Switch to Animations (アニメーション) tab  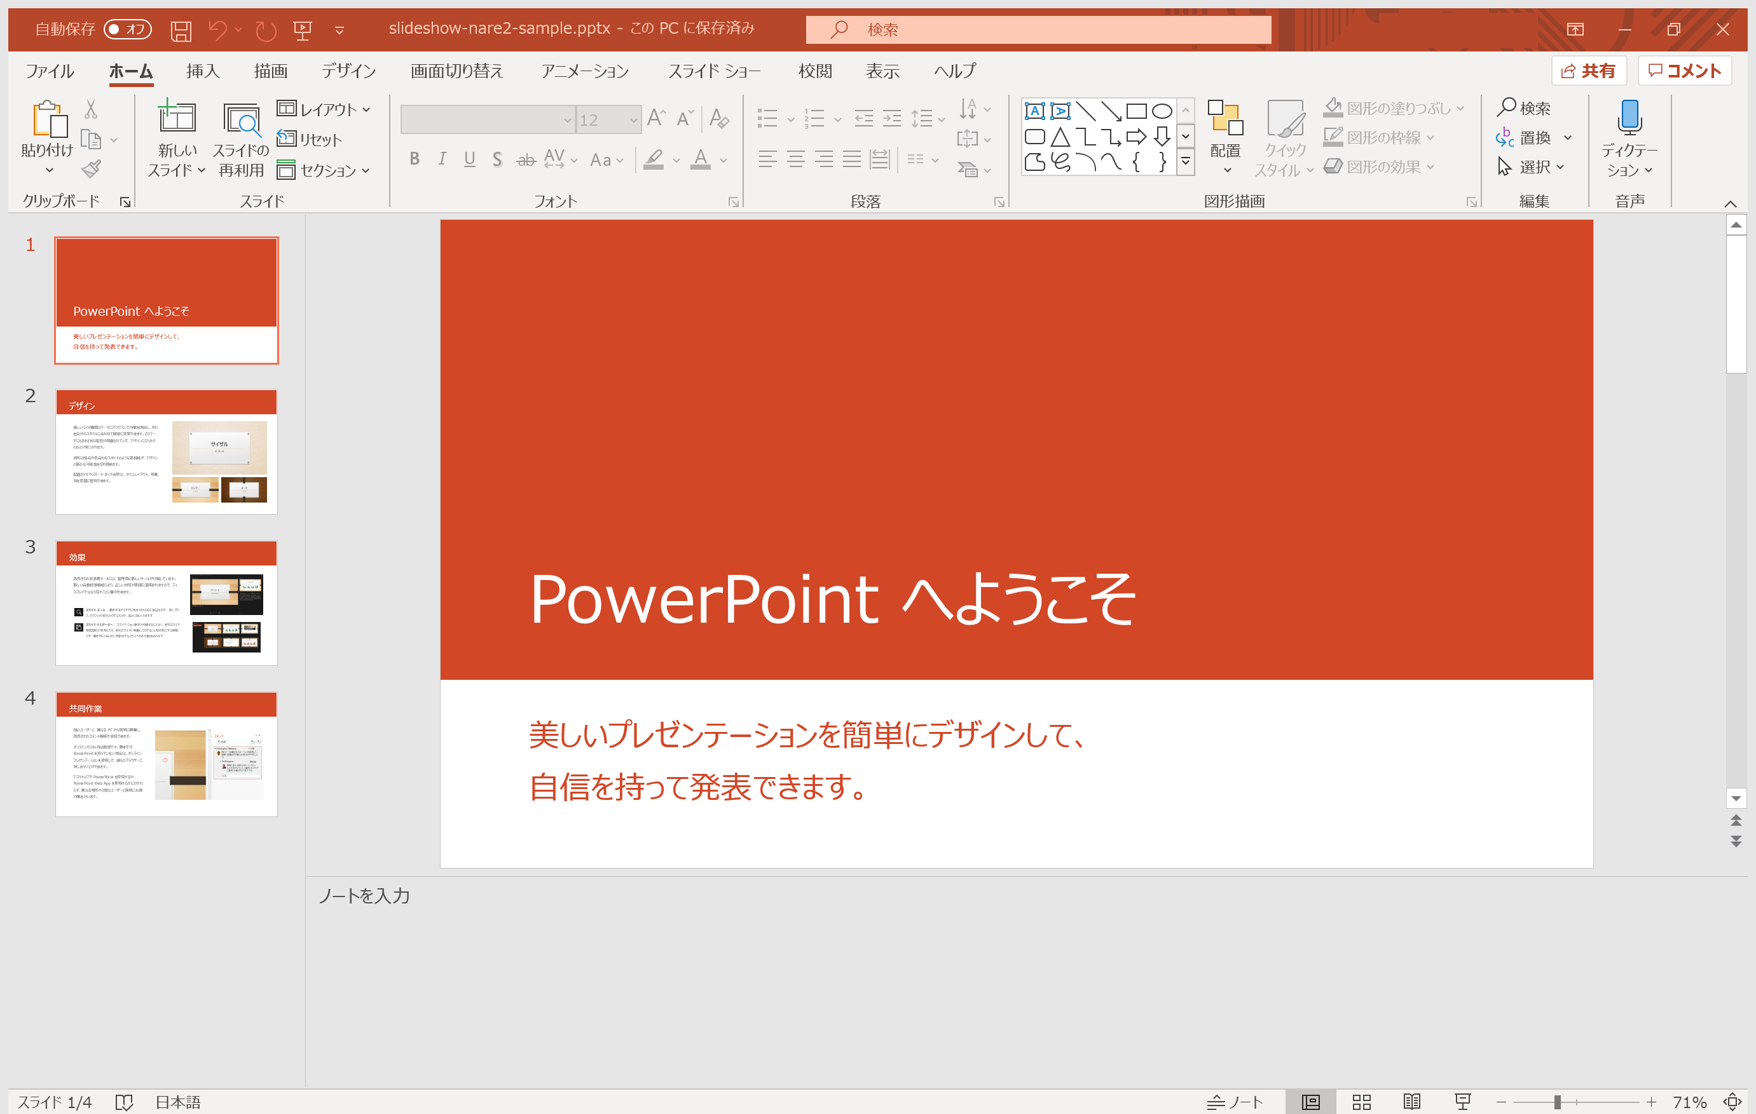pyautogui.click(x=585, y=71)
